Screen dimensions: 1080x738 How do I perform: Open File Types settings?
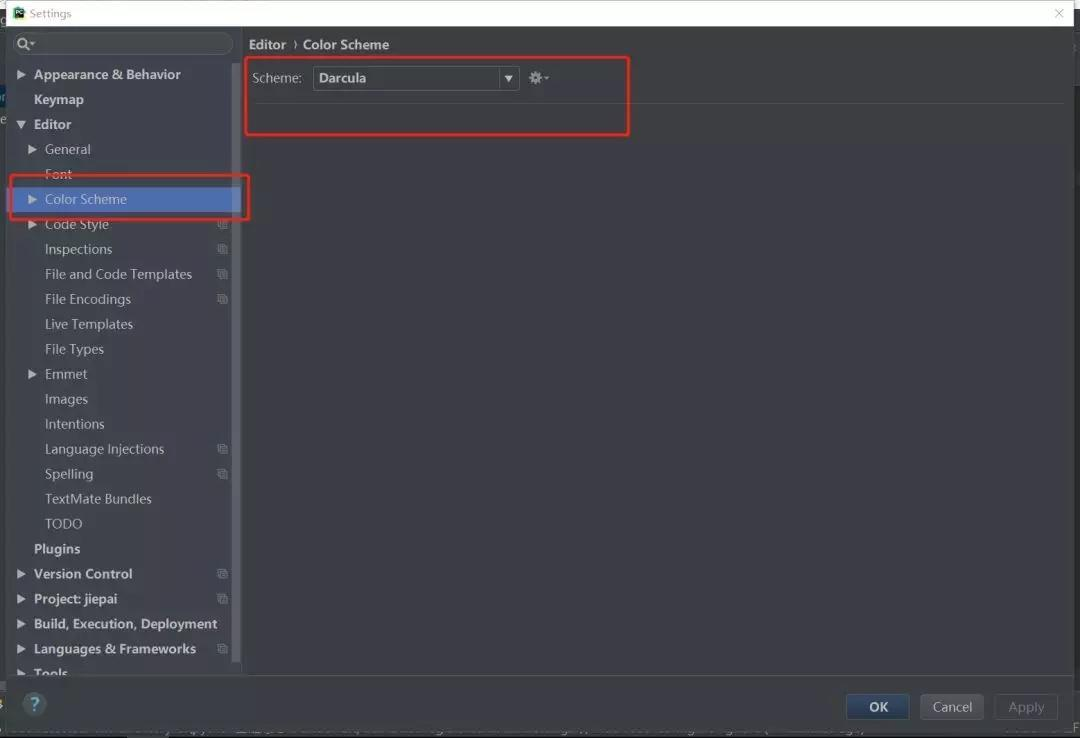point(74,349)
